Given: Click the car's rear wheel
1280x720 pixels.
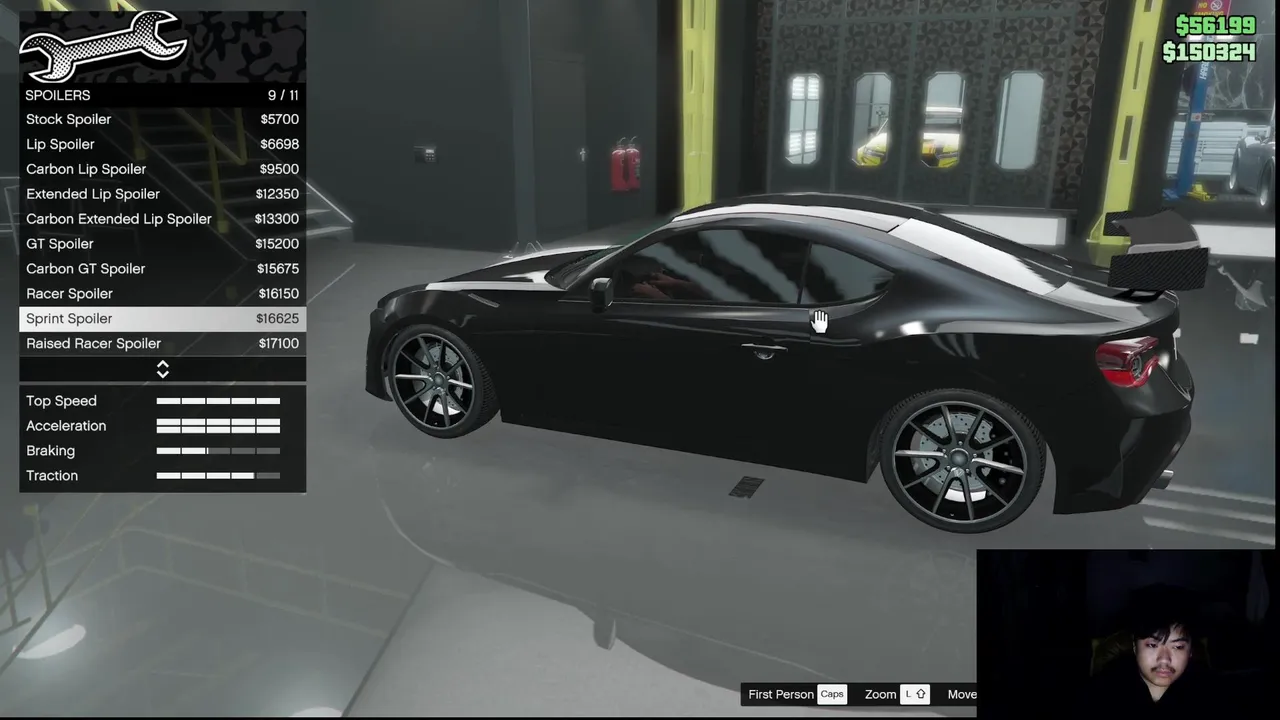Looking at the screenshot, I should (x=960, y=461).
